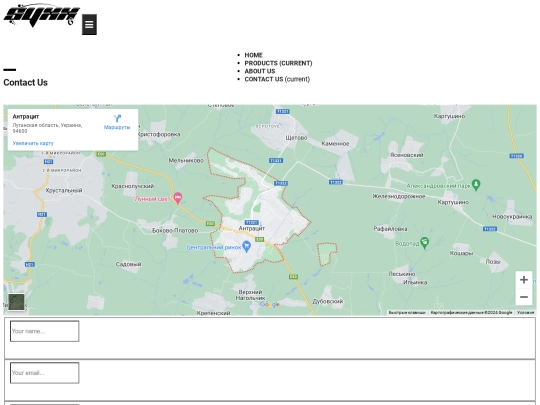540x405 pixels.
Task: Click the Краснолучский label on map
Action: pyautogui.click(x=133, y=186)
